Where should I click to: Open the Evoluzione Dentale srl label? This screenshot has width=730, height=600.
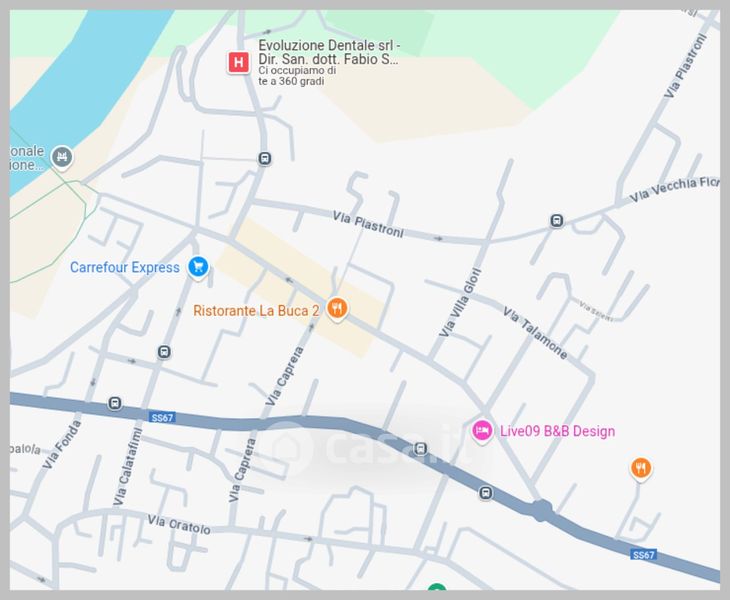(329, 52)
